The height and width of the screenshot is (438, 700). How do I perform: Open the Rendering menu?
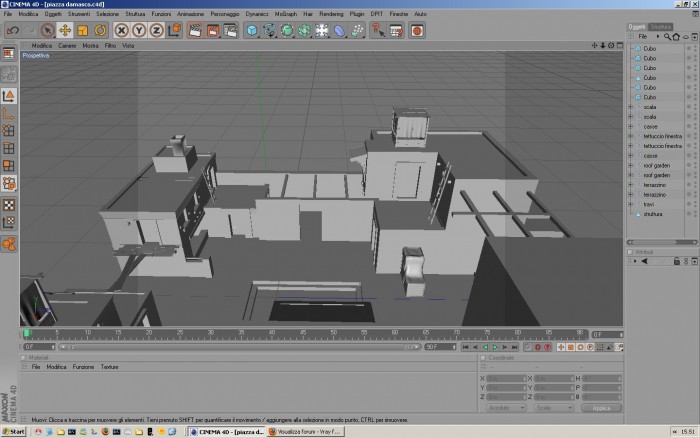pyautogui.click(x=331, y=14)
